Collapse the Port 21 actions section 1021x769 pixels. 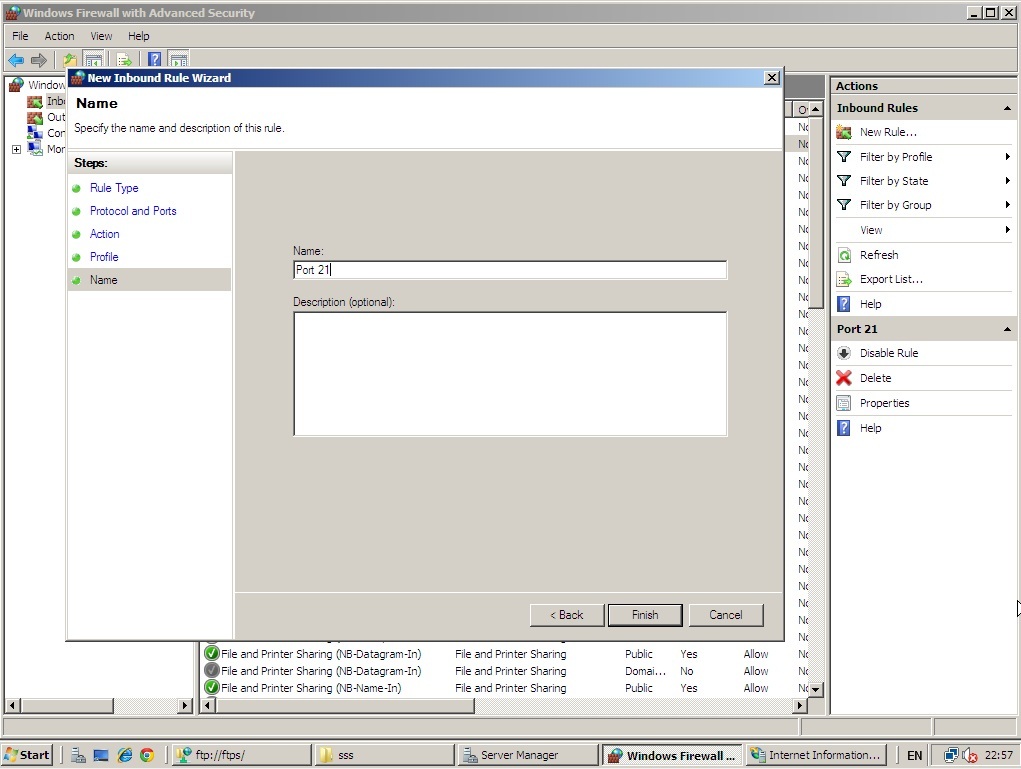pyautogui.click(x=1007, y=329)
